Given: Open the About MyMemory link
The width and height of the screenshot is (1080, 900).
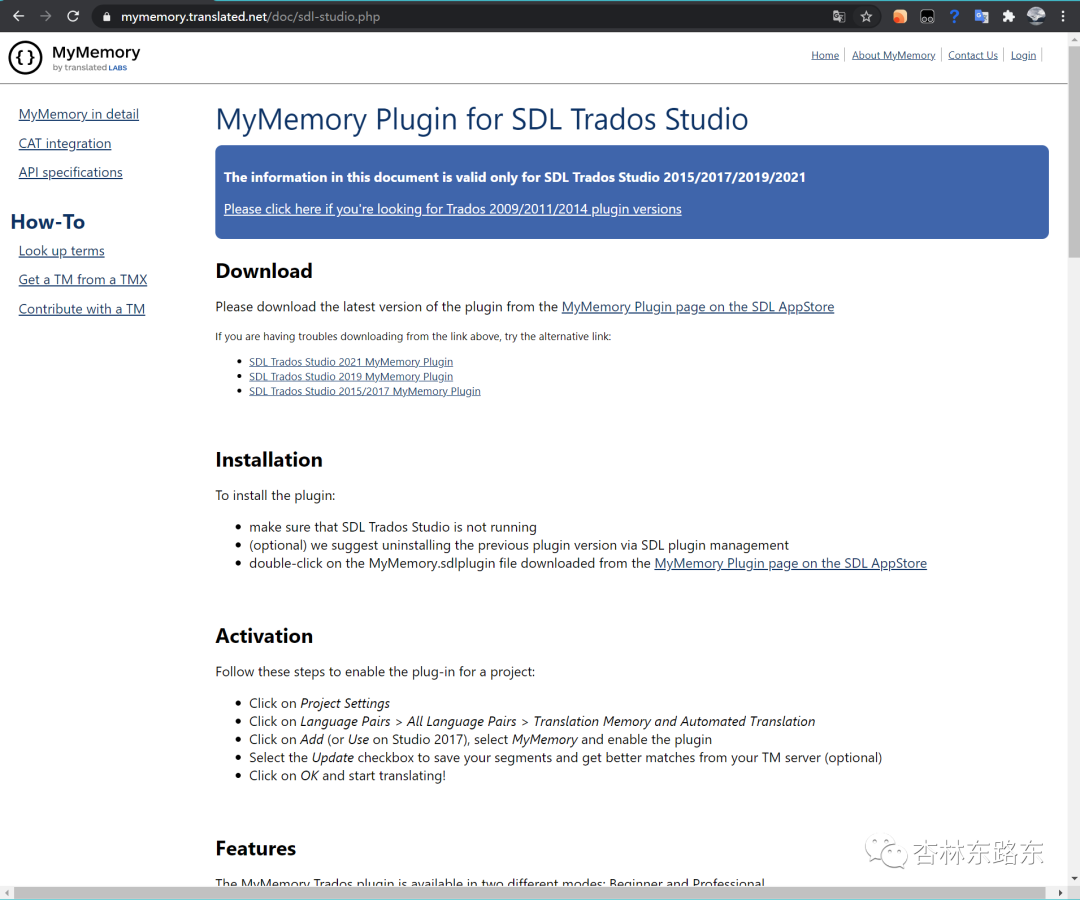Looking at the screenshot, I should click(x=893, y=55).
